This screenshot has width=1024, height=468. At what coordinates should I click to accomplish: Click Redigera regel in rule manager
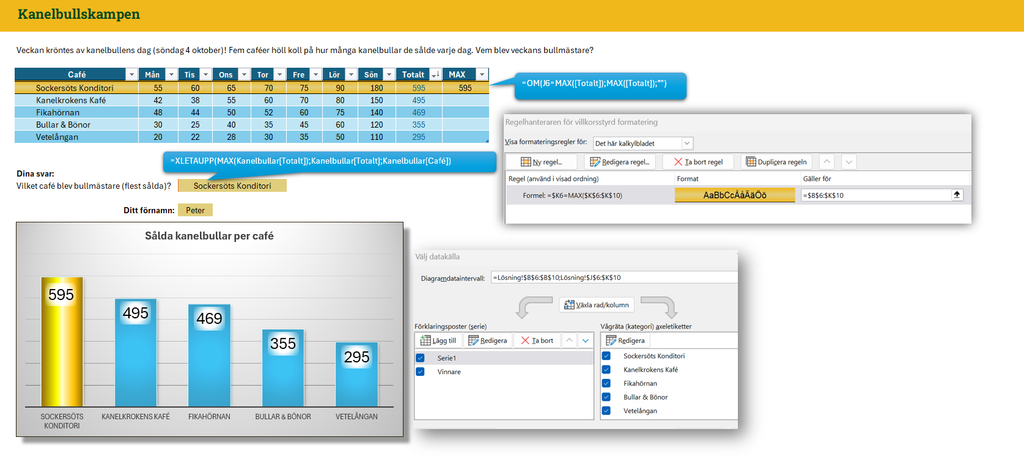pyautogui.click(x=619, y=162)
